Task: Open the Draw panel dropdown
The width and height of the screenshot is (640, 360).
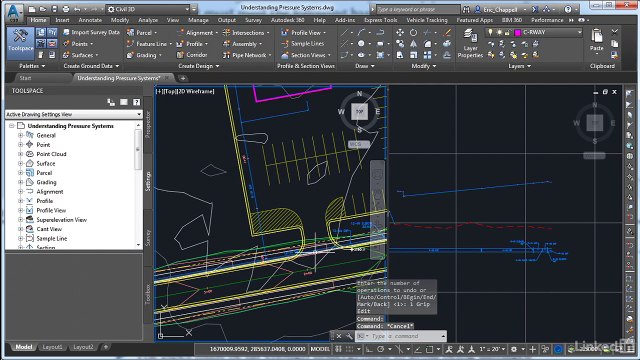Action: [364, 66]
